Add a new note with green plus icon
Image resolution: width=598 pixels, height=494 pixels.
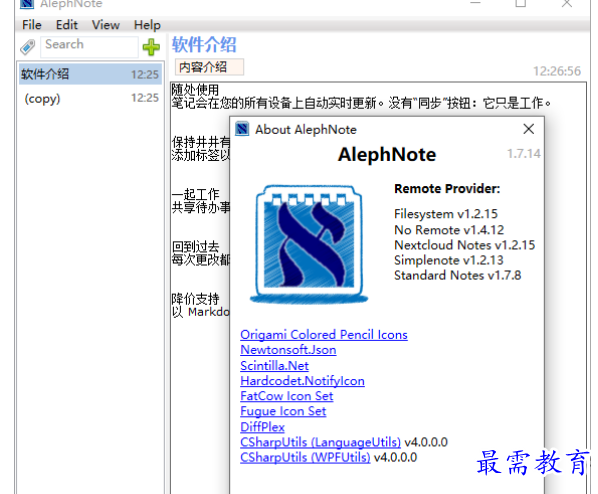click(151, 47)
